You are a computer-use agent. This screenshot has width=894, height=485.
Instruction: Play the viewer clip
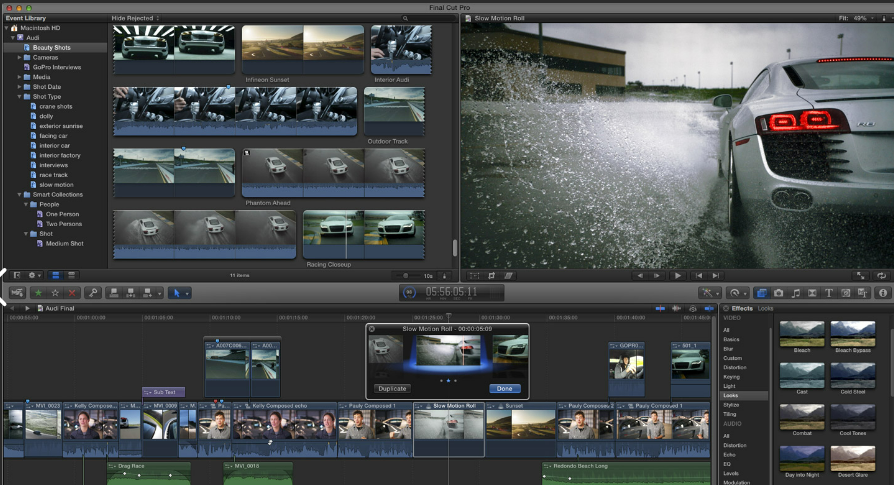677,276
